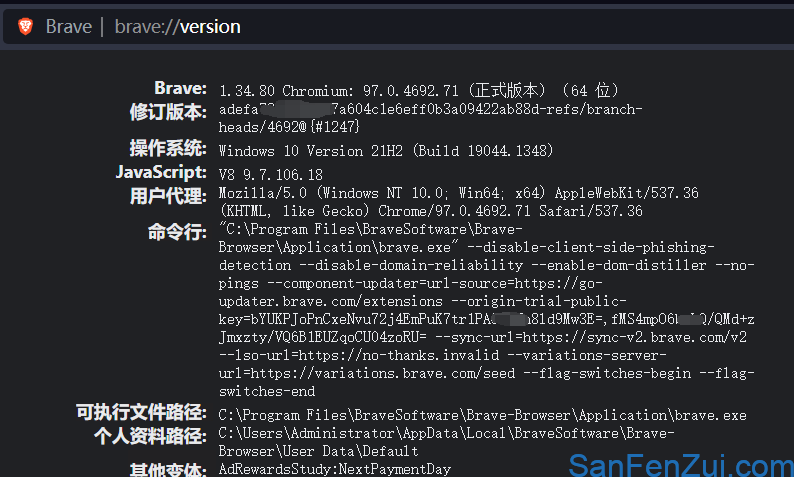Click the Browser\User Data\Default text

tap(319, 451)
